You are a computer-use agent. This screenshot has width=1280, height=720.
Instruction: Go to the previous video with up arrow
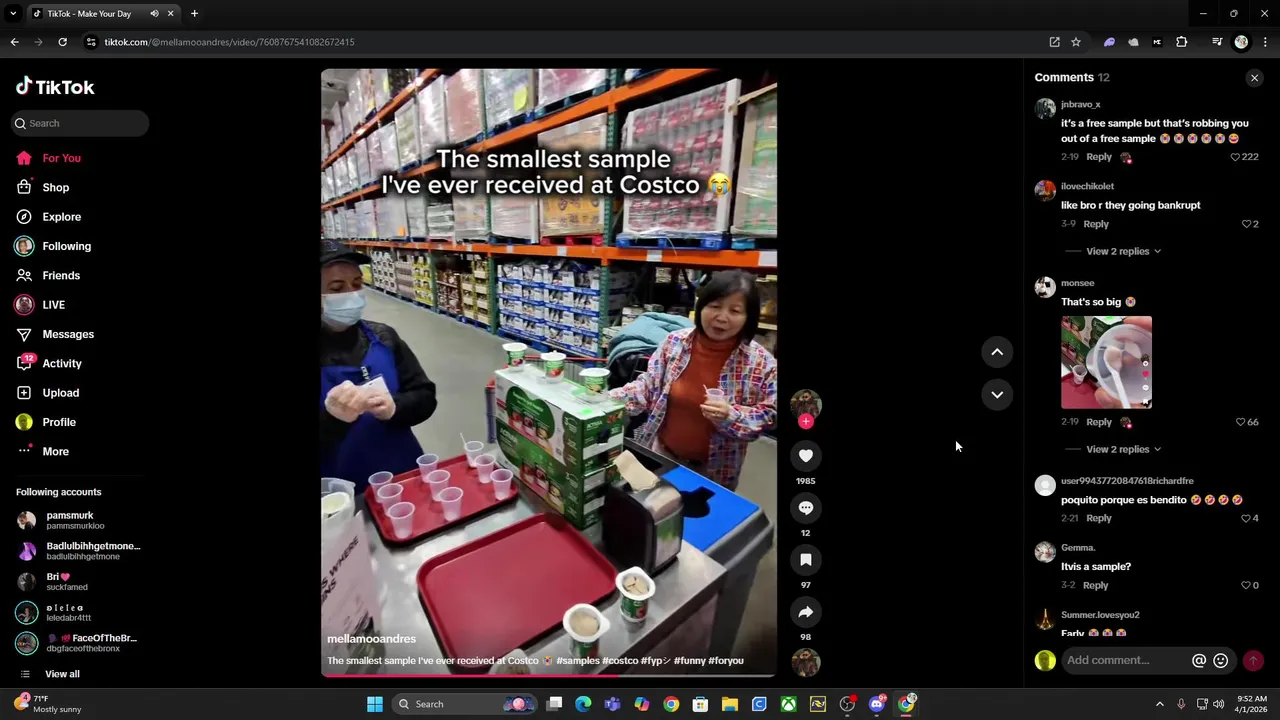click(x=997, y=352)
